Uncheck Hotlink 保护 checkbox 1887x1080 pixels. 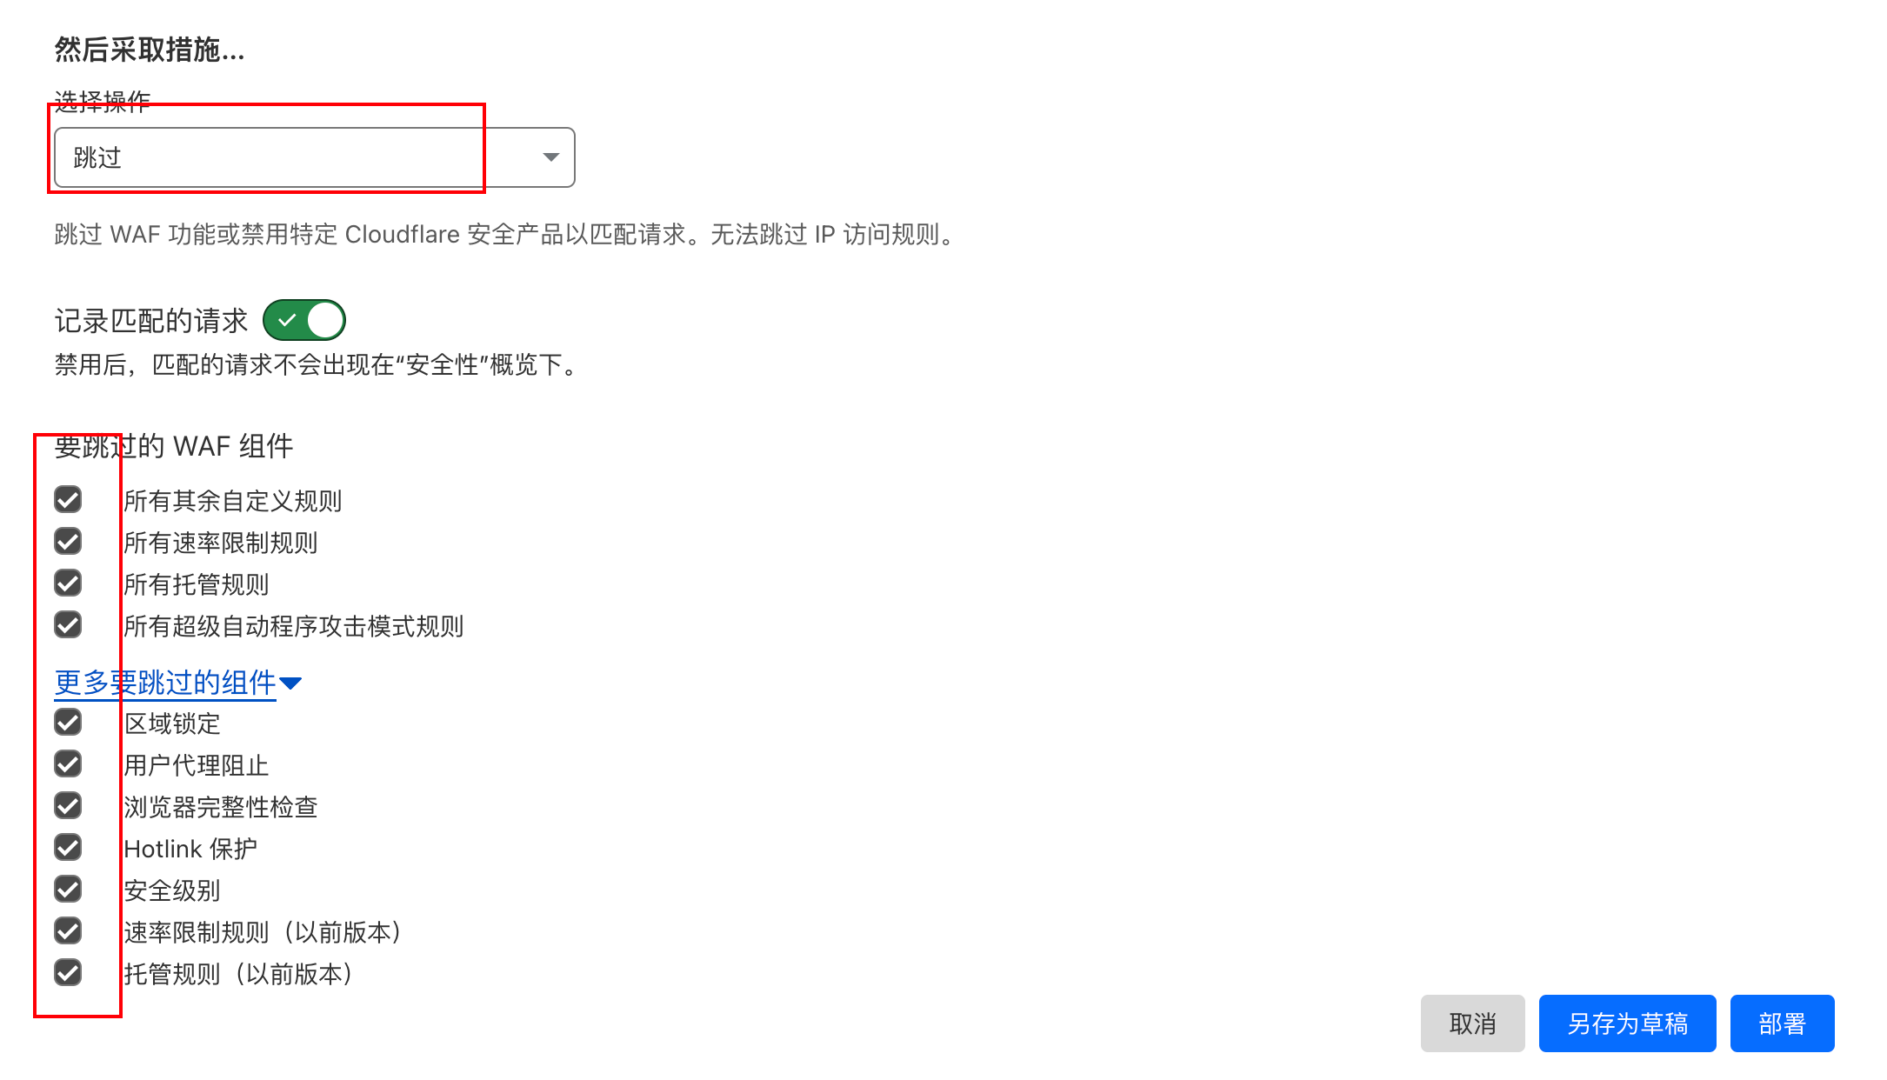point(68,848)
